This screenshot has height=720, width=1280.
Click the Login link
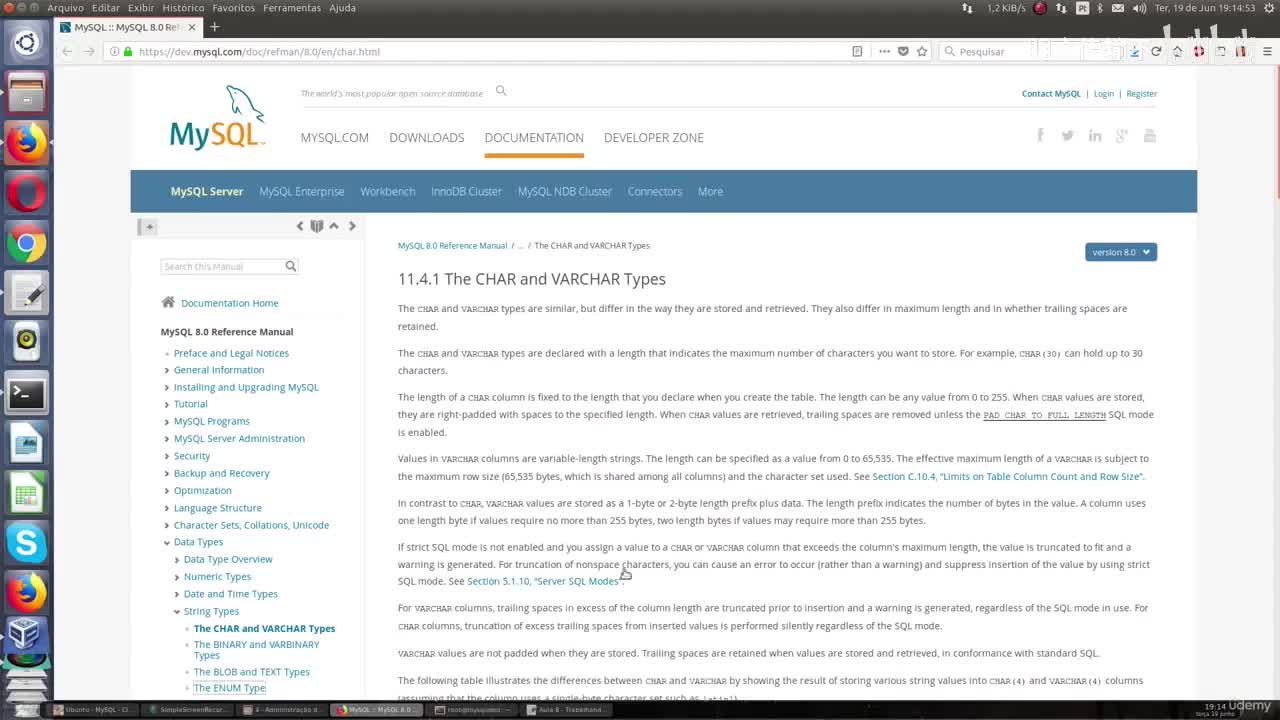1104,94
